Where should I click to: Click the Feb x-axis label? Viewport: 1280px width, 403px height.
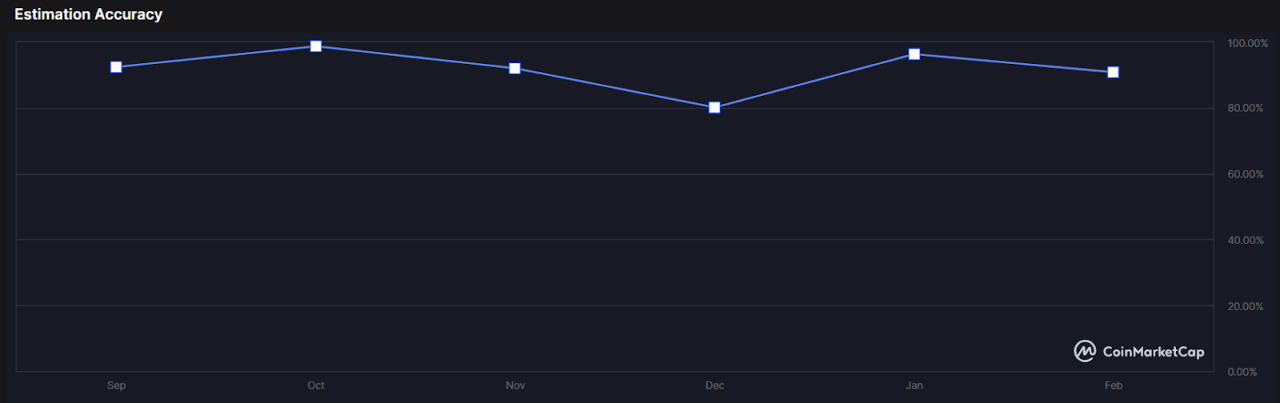pos(1113,385)
